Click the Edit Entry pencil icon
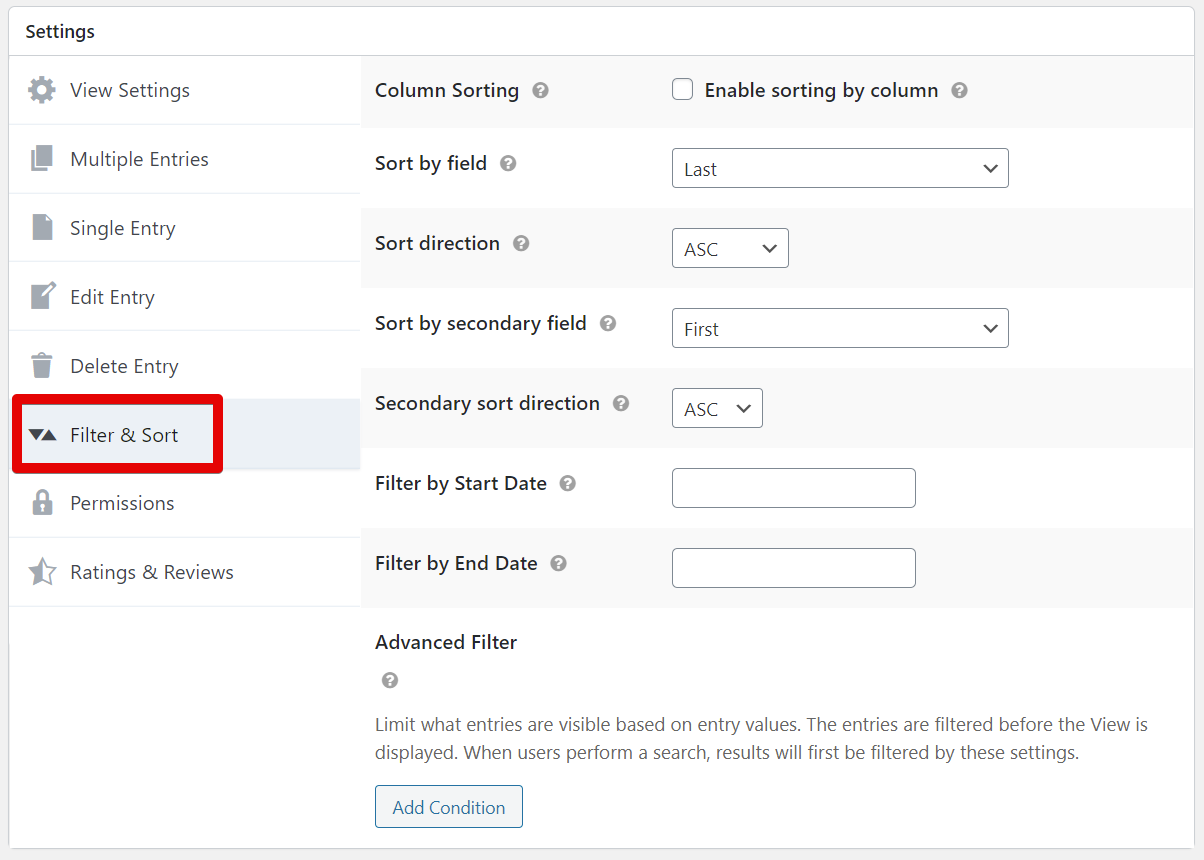 (x=43, y=297)
